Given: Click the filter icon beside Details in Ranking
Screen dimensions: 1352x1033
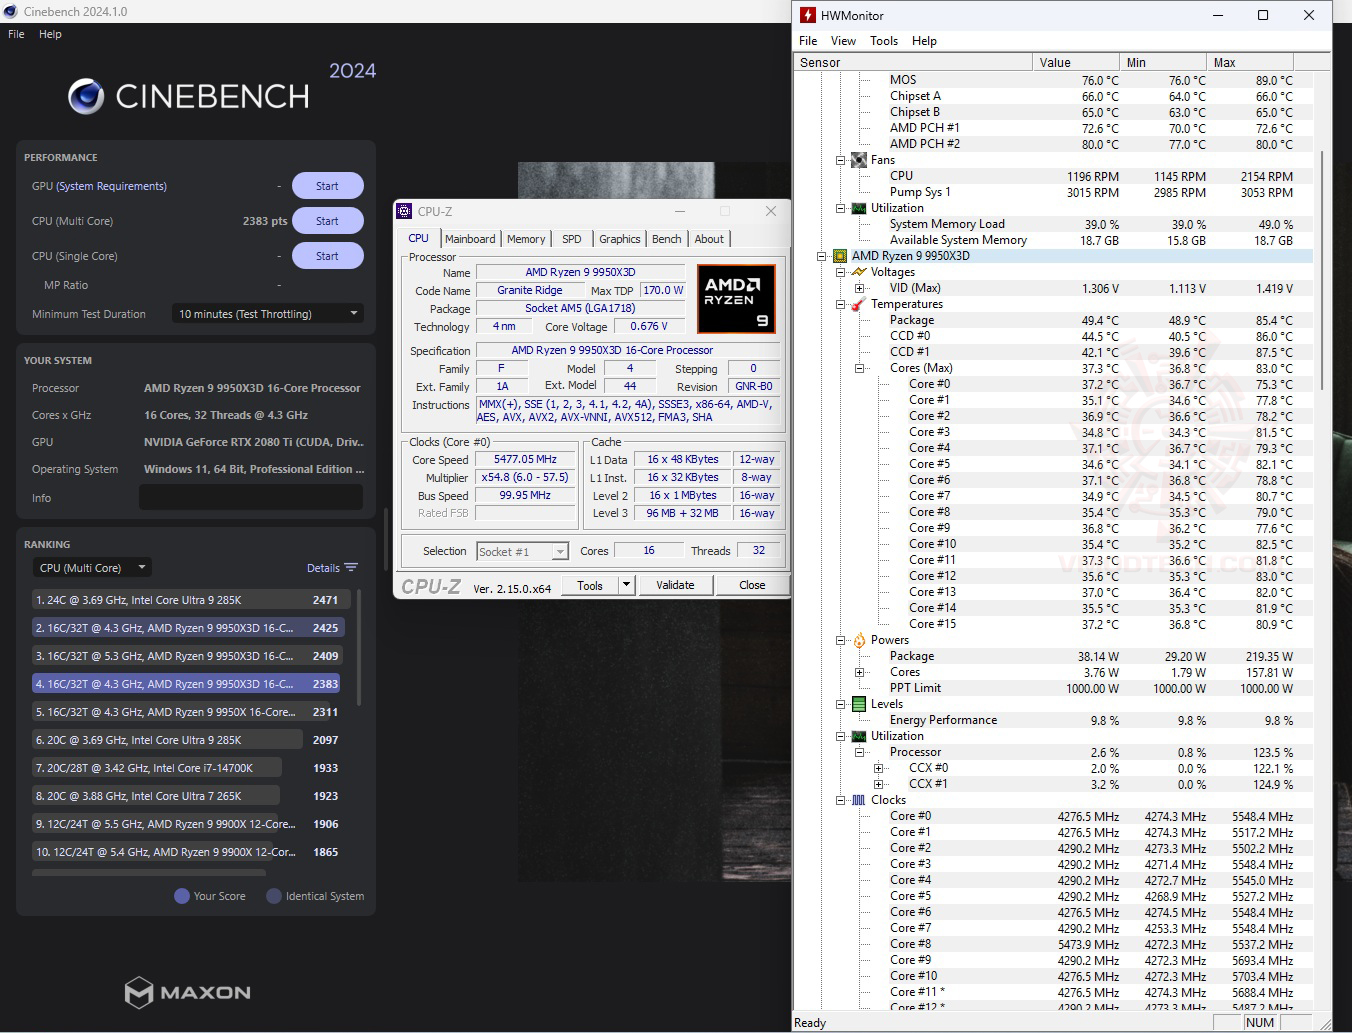Looking at the screenshot, I should 351,567.
